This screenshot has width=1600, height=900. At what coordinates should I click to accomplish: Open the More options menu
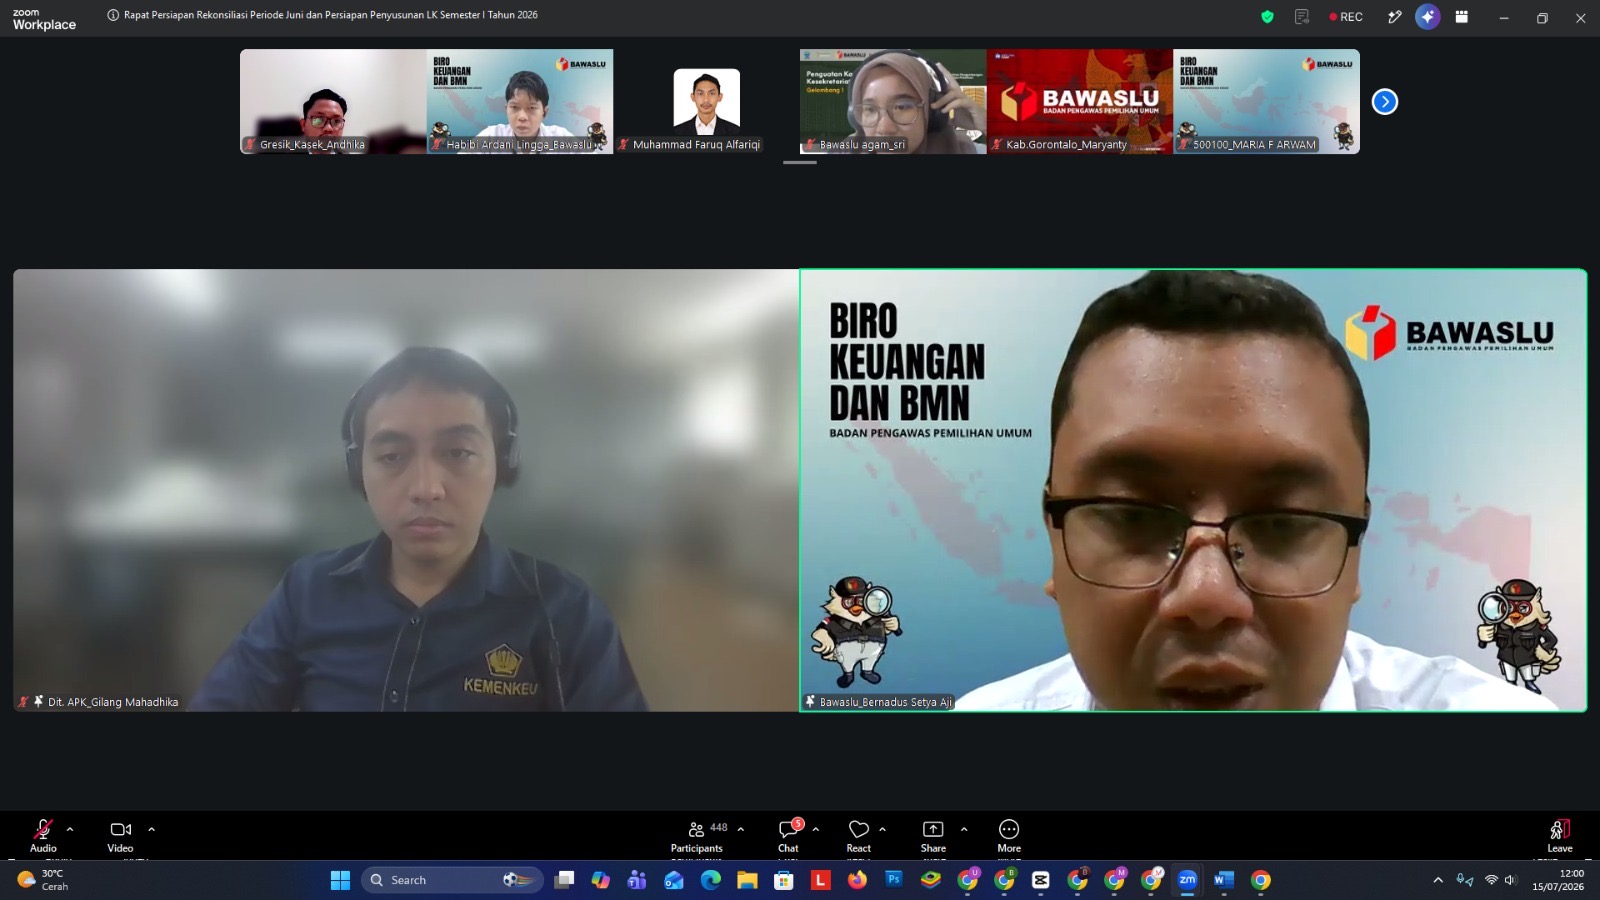(x=1009, y=835)
